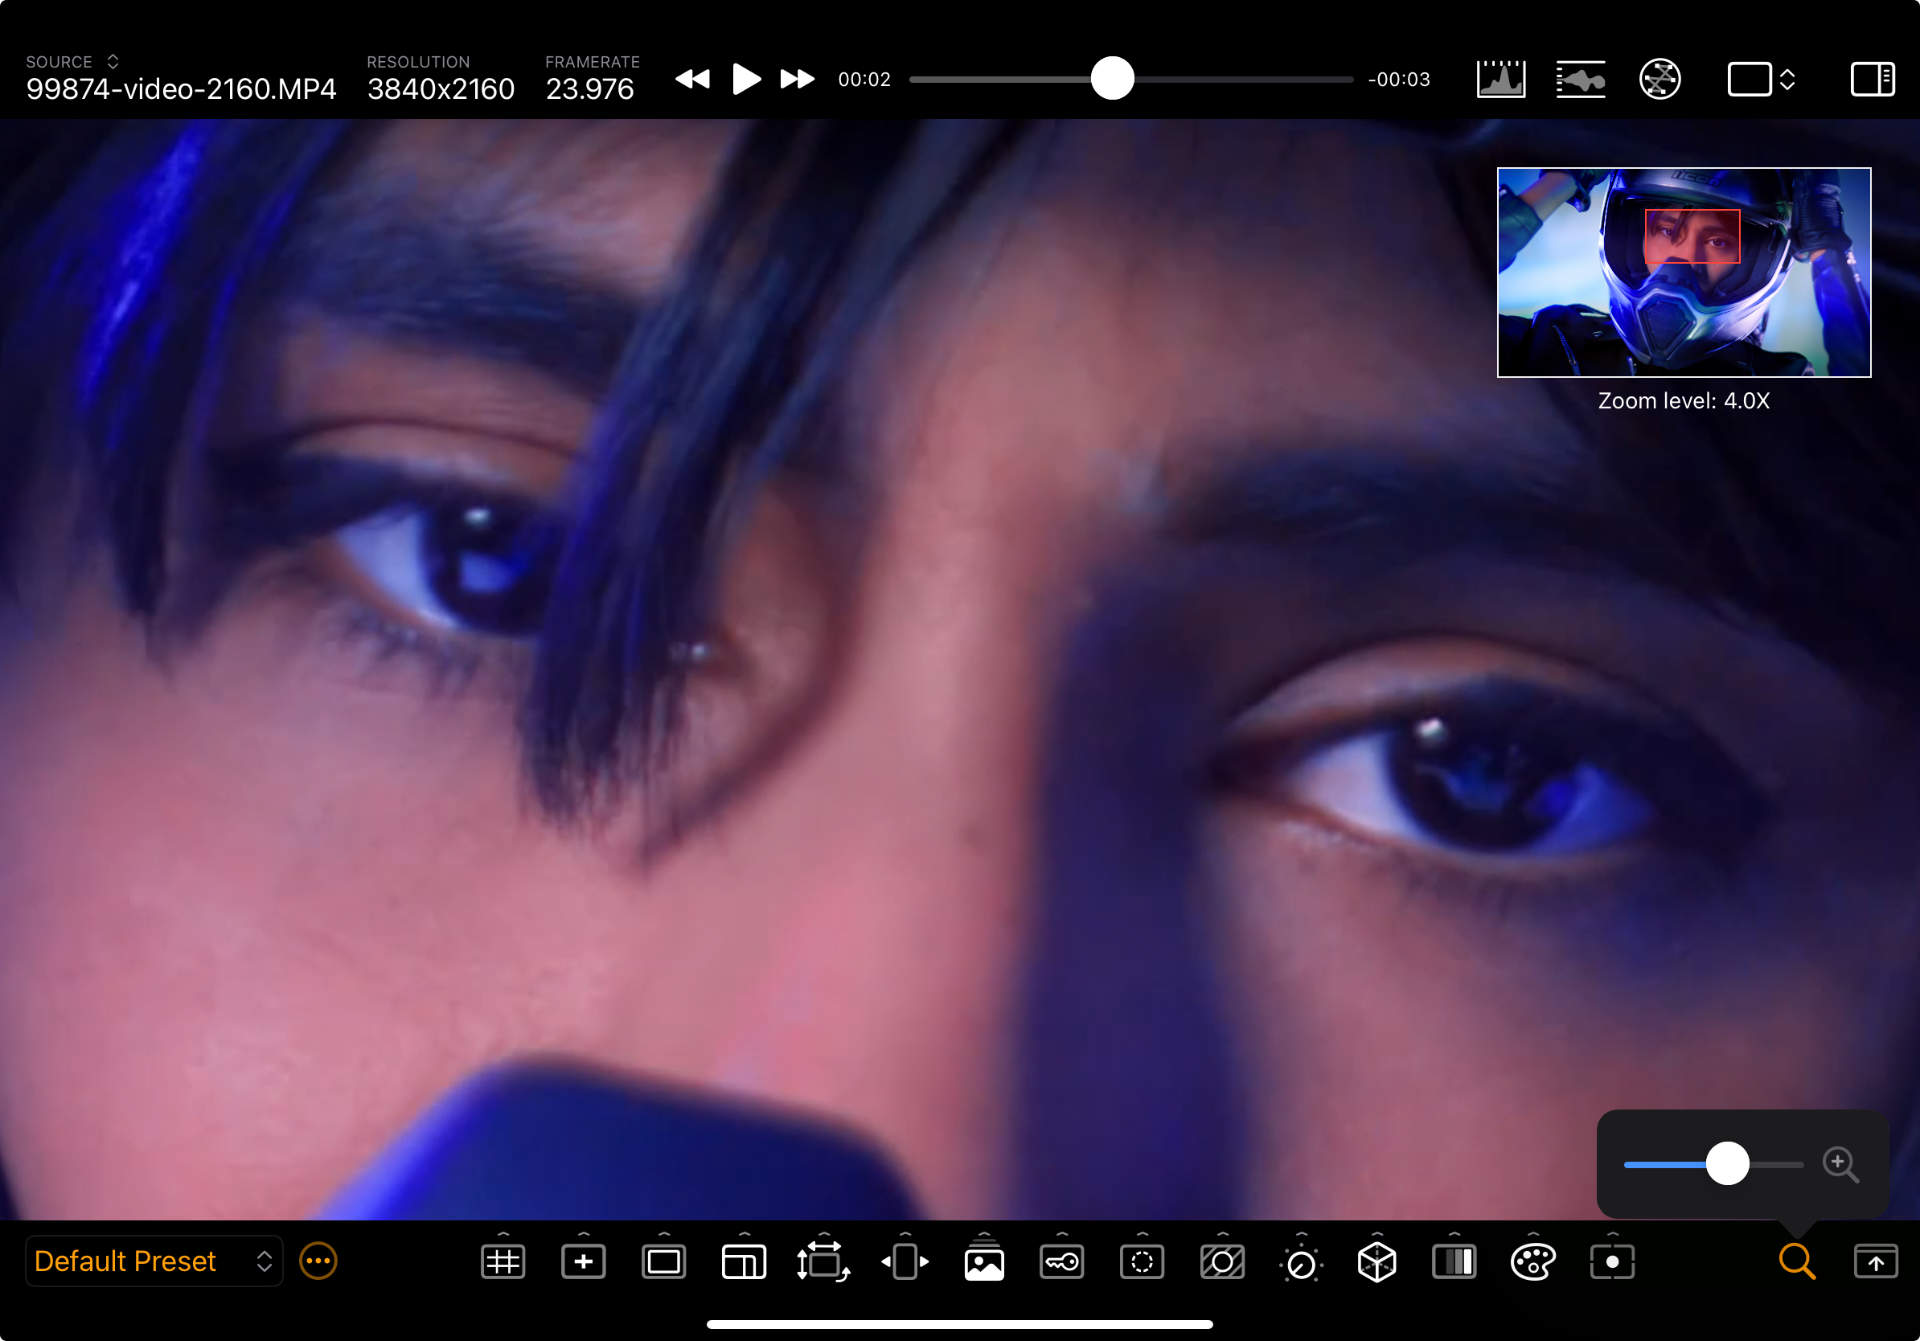Open the preset more options button
This screenshot has height=1341, width=1920.
click(318, 1261)
